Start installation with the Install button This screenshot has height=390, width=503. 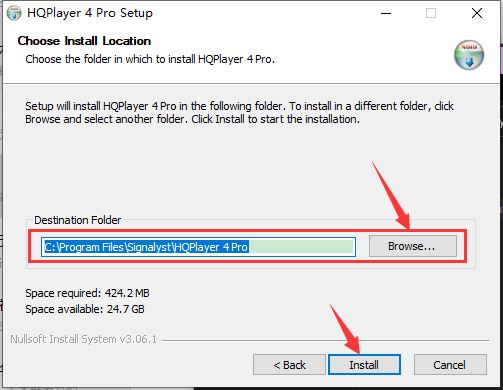coord(364,365)
